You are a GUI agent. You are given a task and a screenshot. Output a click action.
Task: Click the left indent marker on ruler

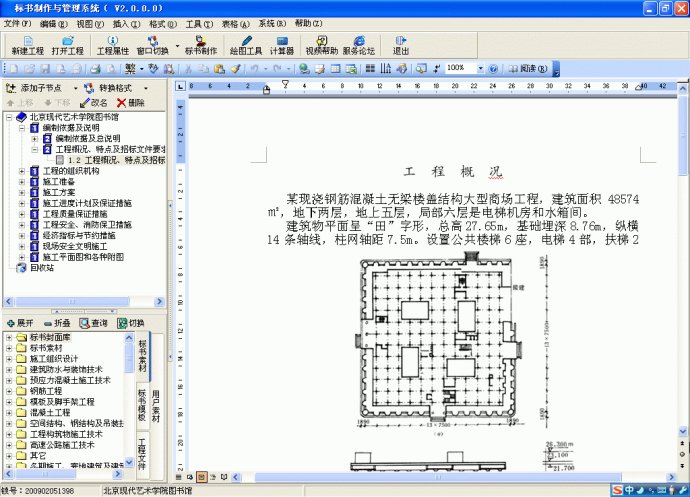point(266,90)
